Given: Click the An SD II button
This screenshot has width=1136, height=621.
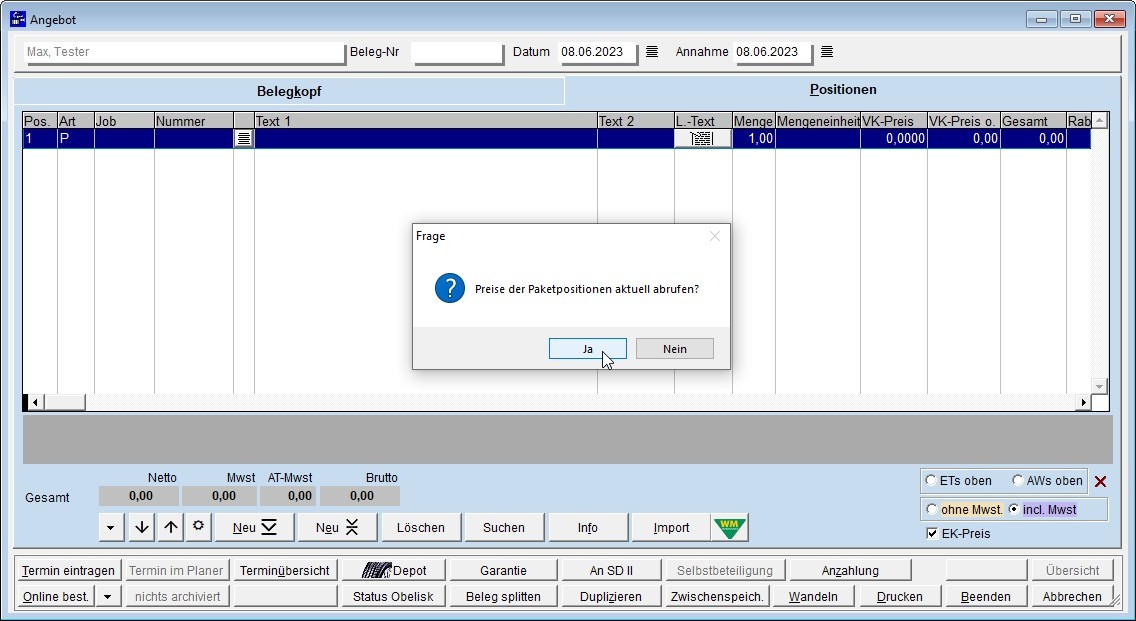Looking at the screenshot, I should point(611,570).
